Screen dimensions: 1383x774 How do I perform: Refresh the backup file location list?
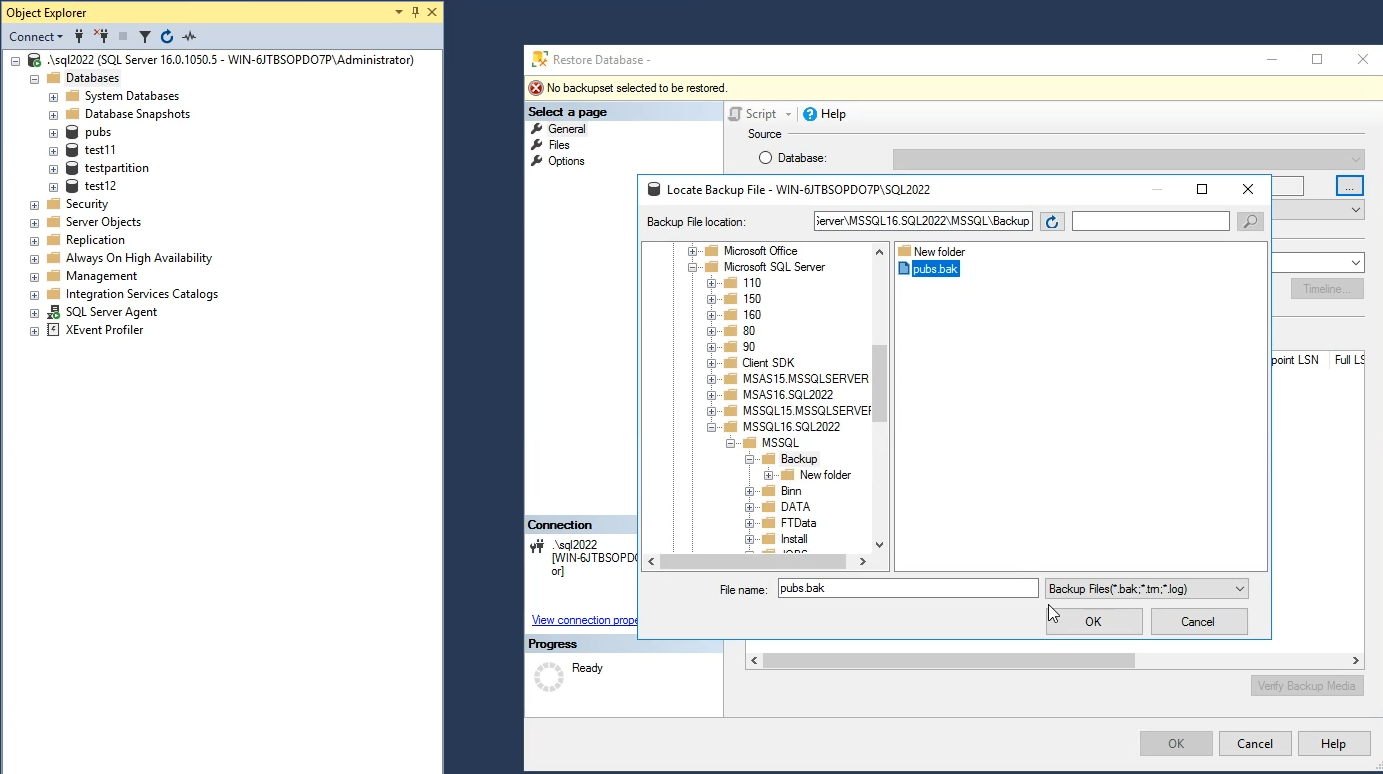pos(1052,221)
